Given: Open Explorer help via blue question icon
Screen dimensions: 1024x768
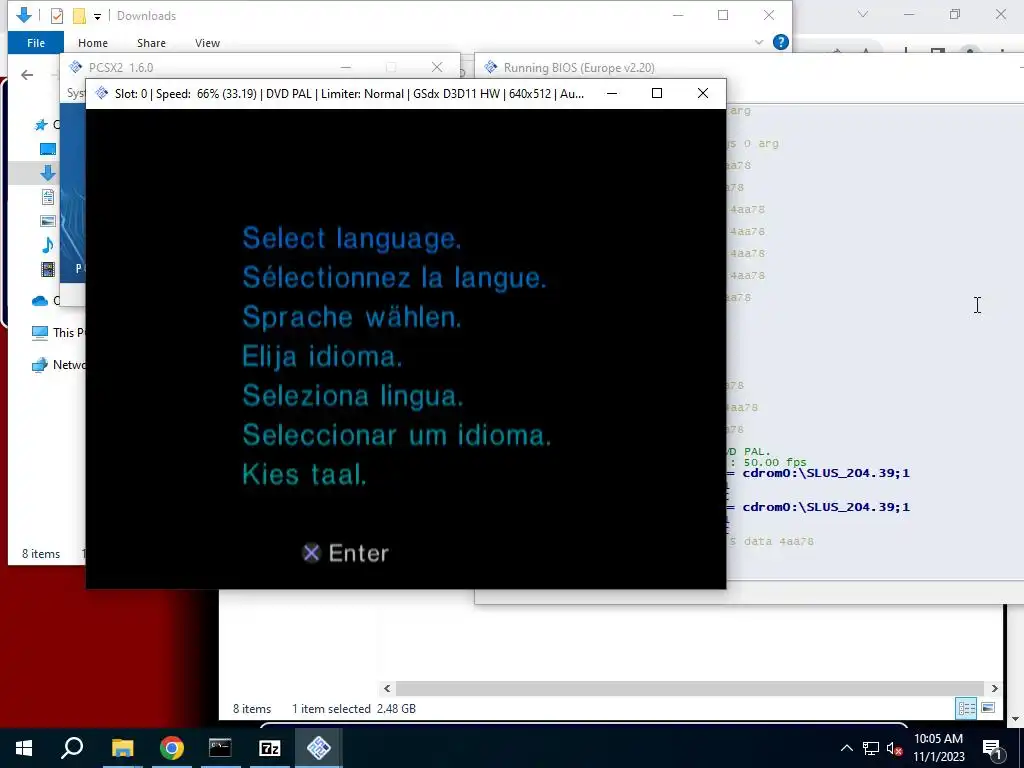Looking at the screenshot, I should point(780,42).
